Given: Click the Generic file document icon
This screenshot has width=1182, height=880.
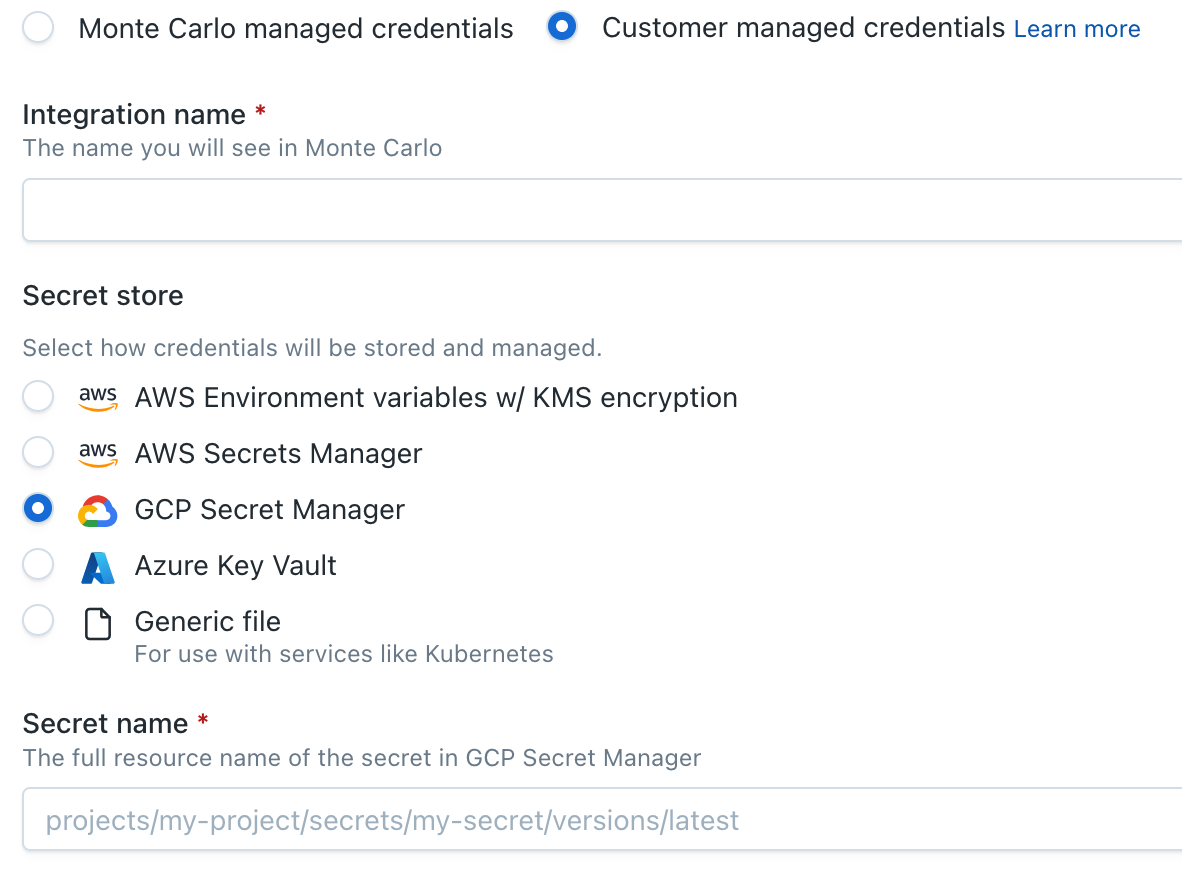Looking at the screenshot, I should 98,624.
